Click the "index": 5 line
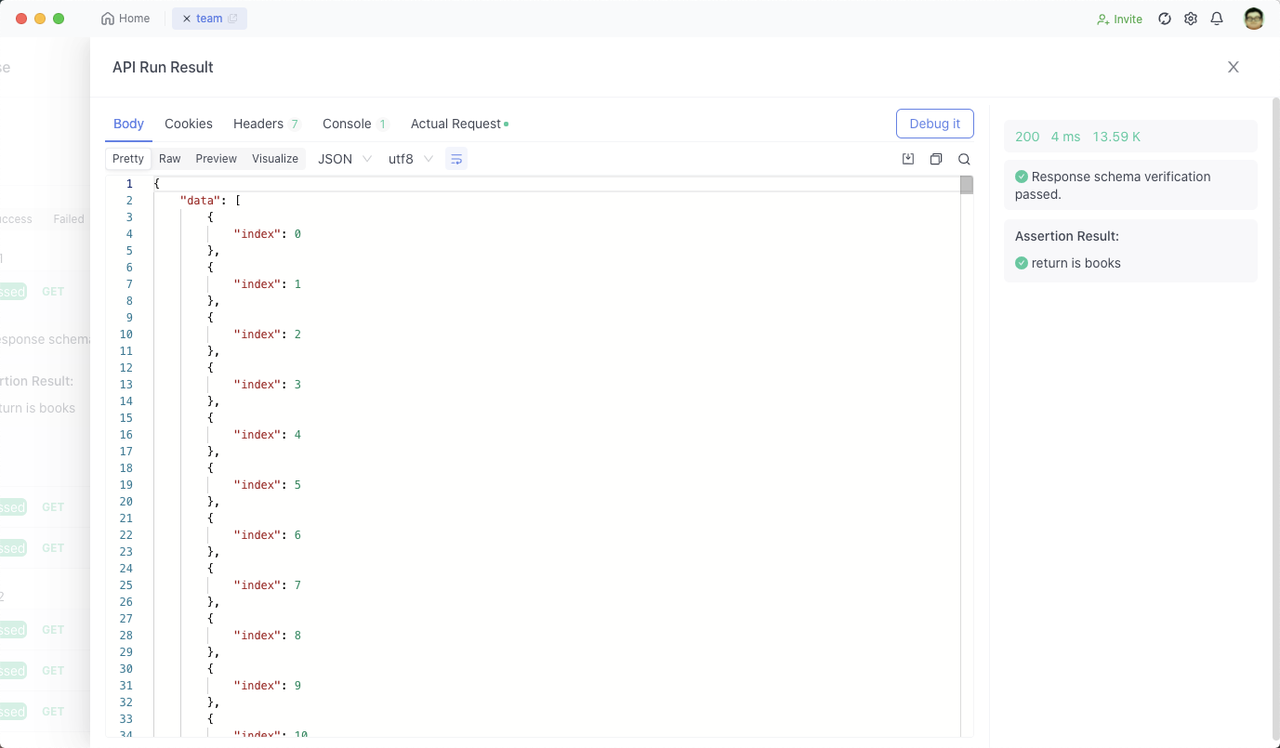The width and height of the screenshot is (1280, 748). tap(267, 485)
